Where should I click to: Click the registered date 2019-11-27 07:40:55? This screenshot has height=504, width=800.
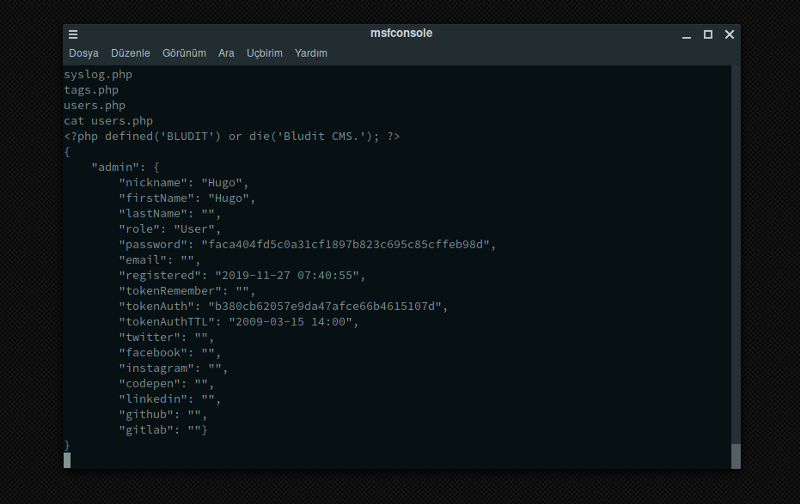(x=287, y=275)
